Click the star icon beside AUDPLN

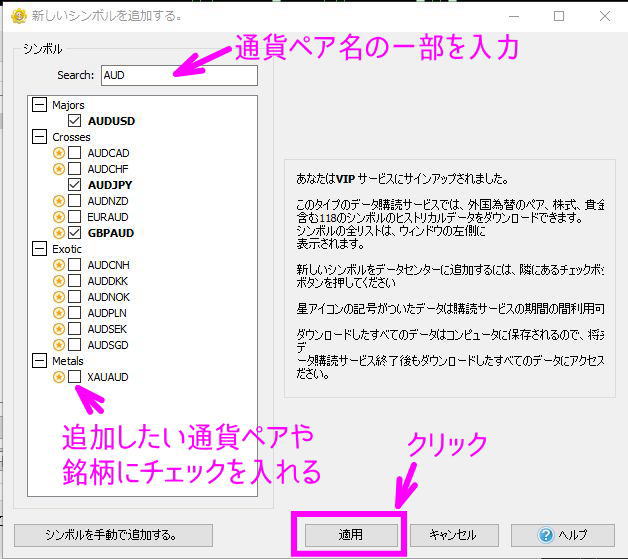point(59,313)
